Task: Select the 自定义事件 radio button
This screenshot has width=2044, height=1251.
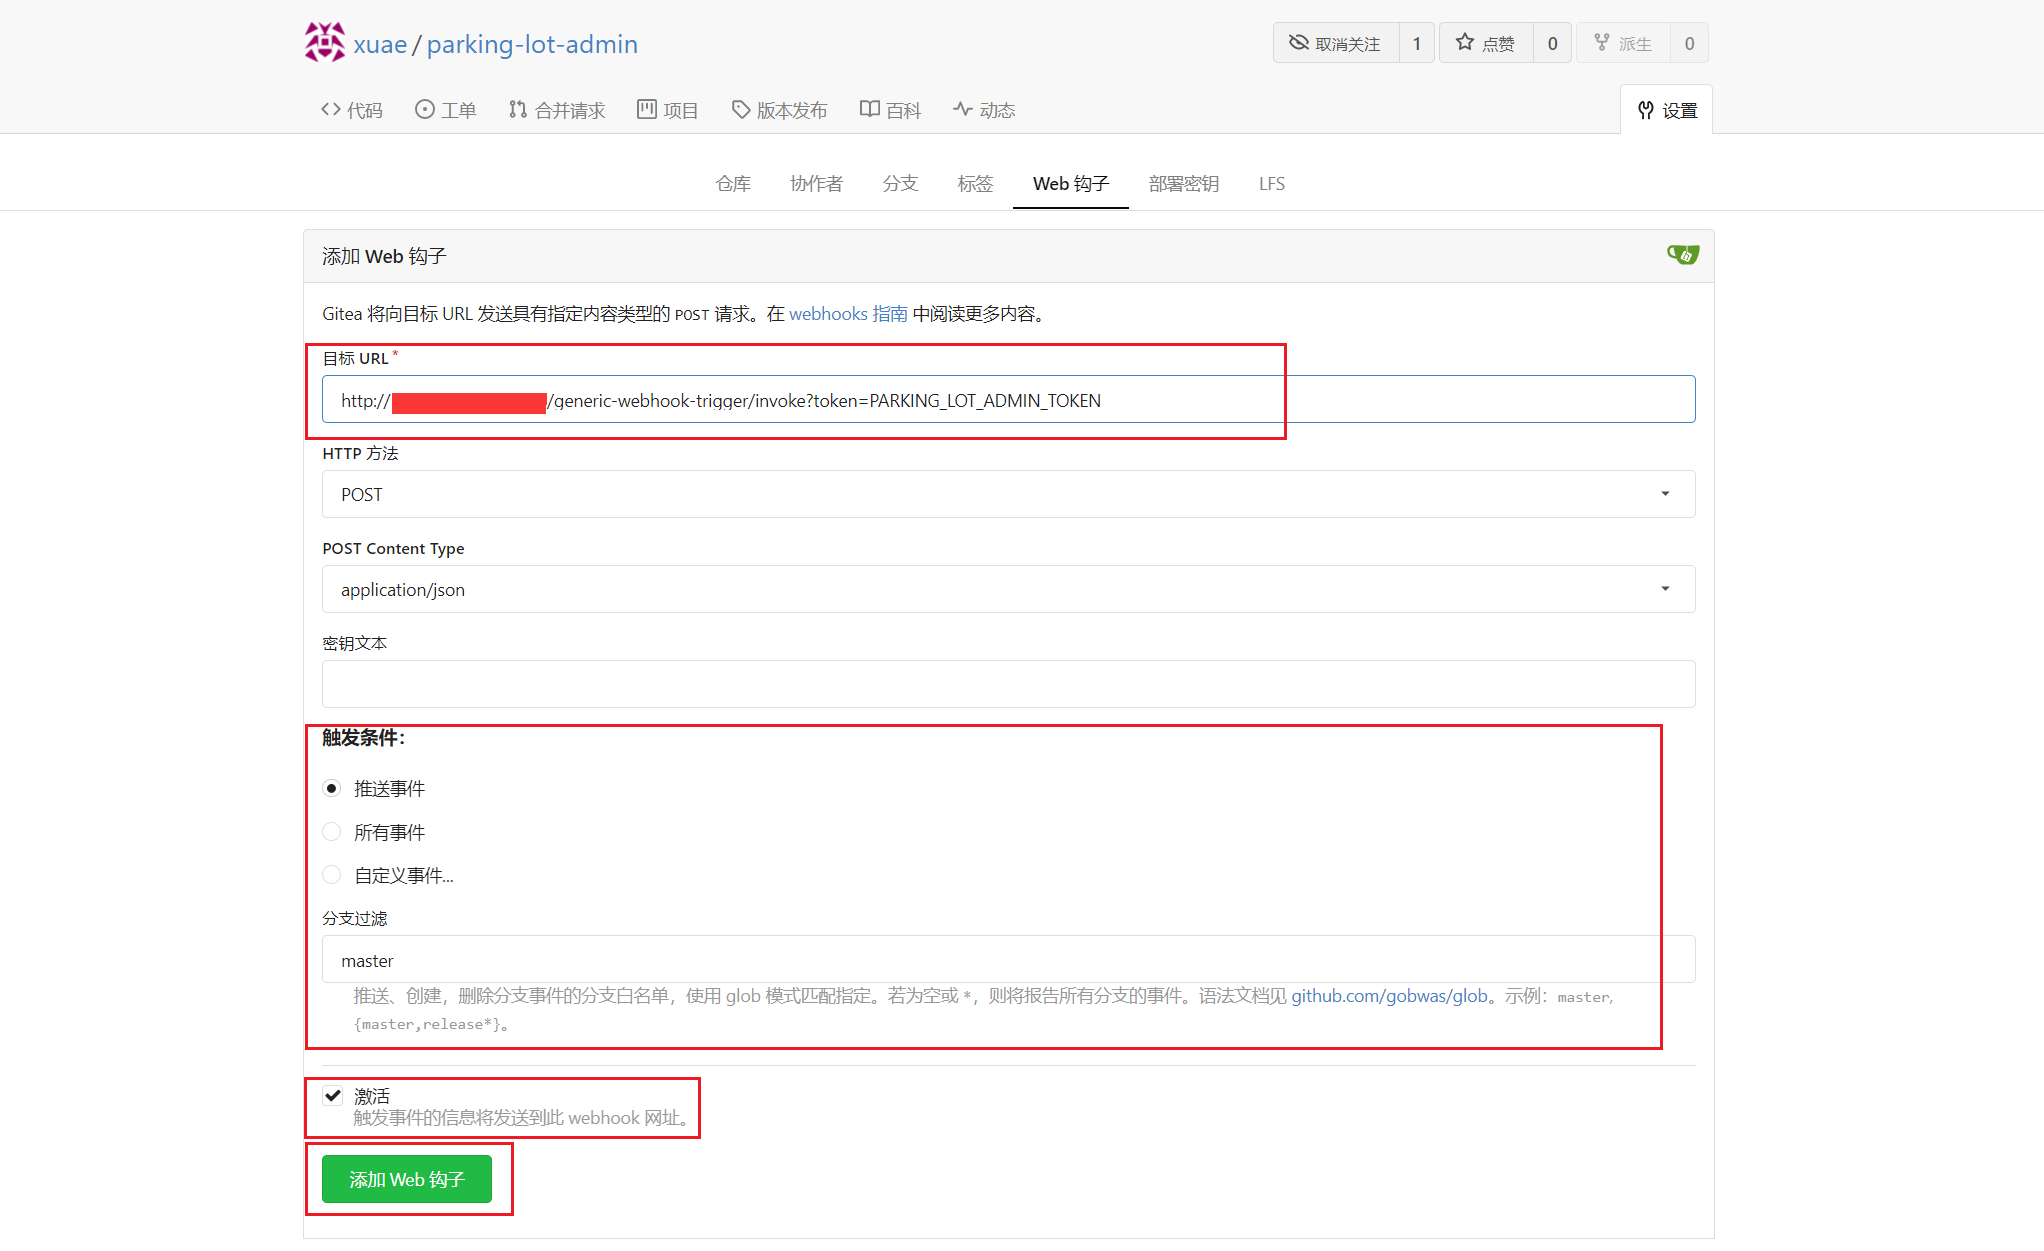Action: click(x=332, y=875)
